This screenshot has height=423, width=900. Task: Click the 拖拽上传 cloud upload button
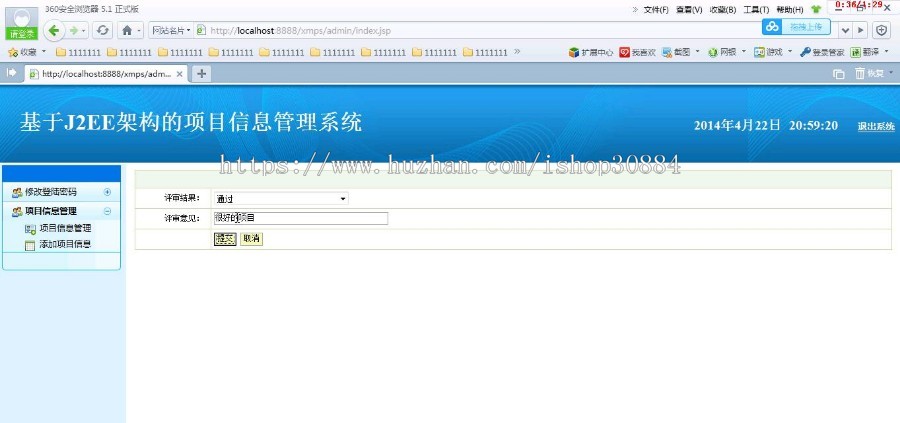pos(796,26)
